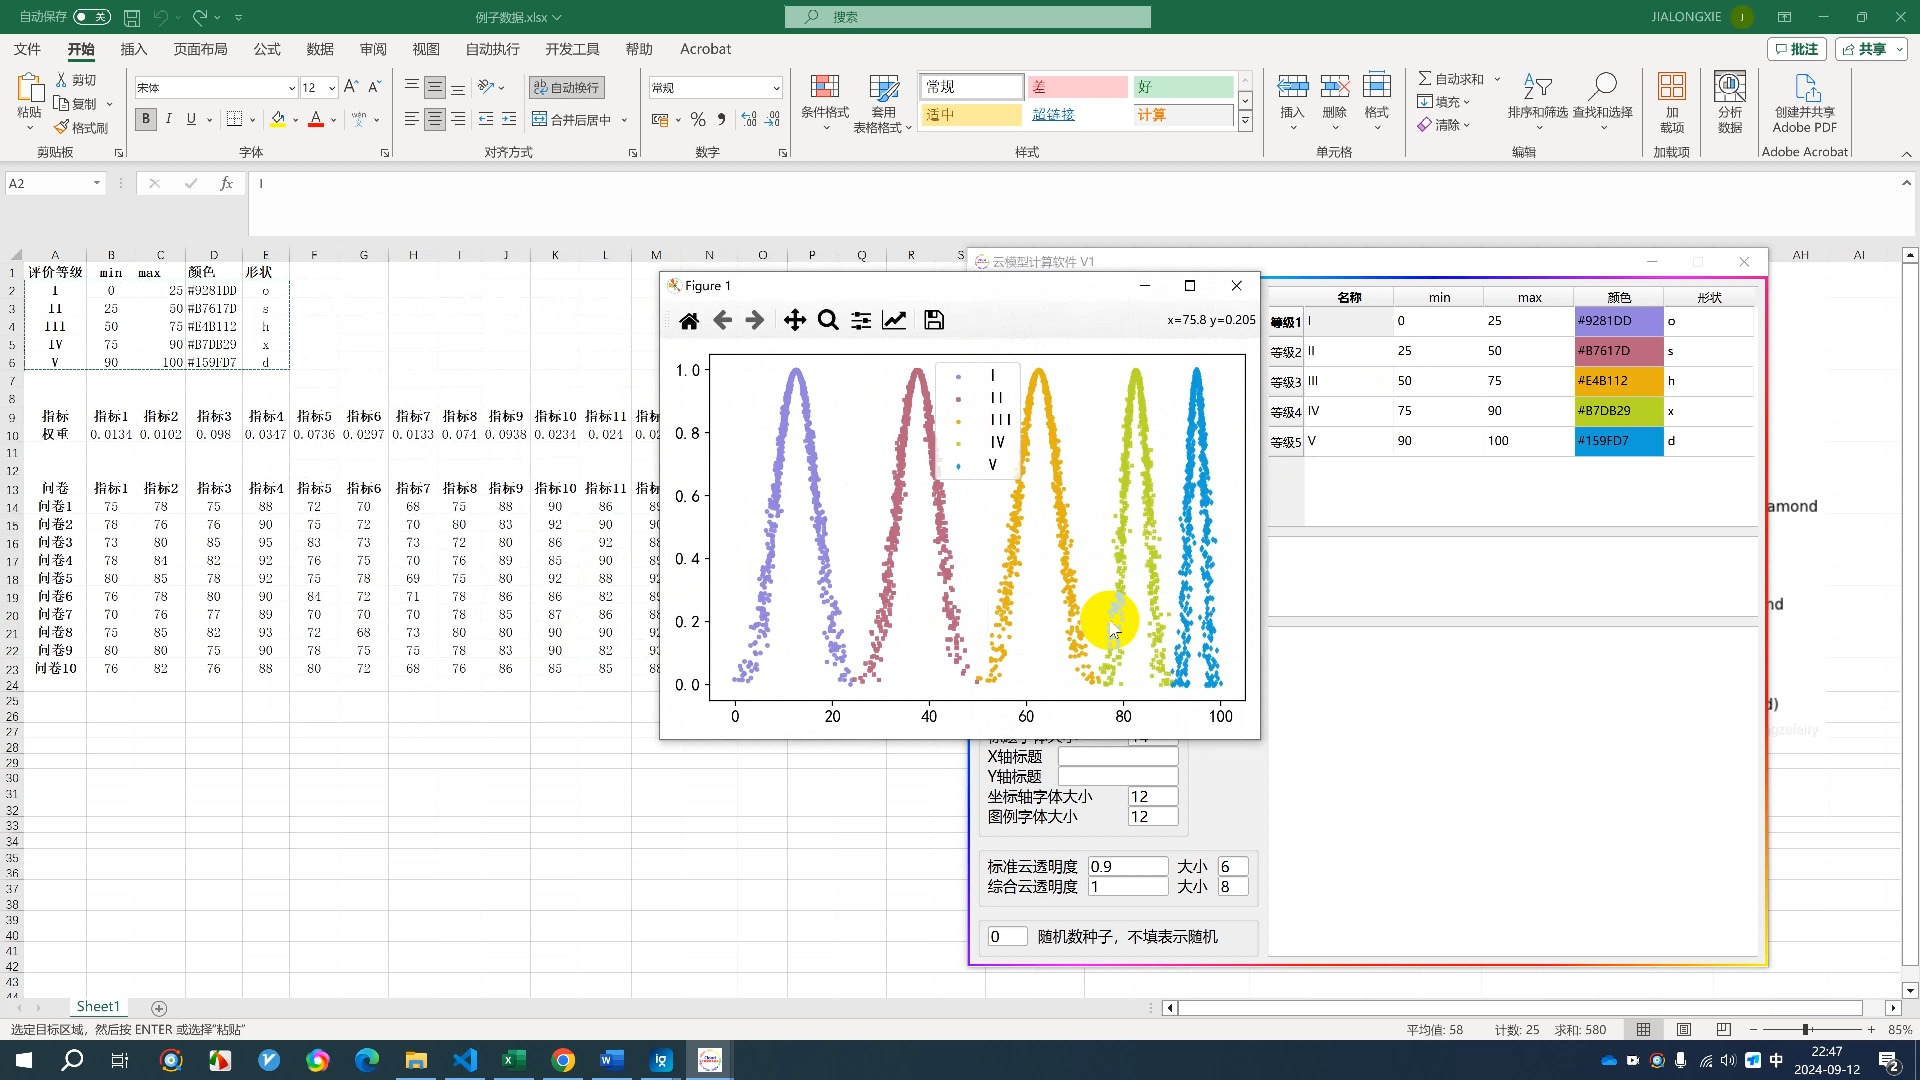The width and height of the screenshot is (1920, 1080).
Task: Toggle the Wrap Text (自动换行) button
Action: (x=567, y=88)
